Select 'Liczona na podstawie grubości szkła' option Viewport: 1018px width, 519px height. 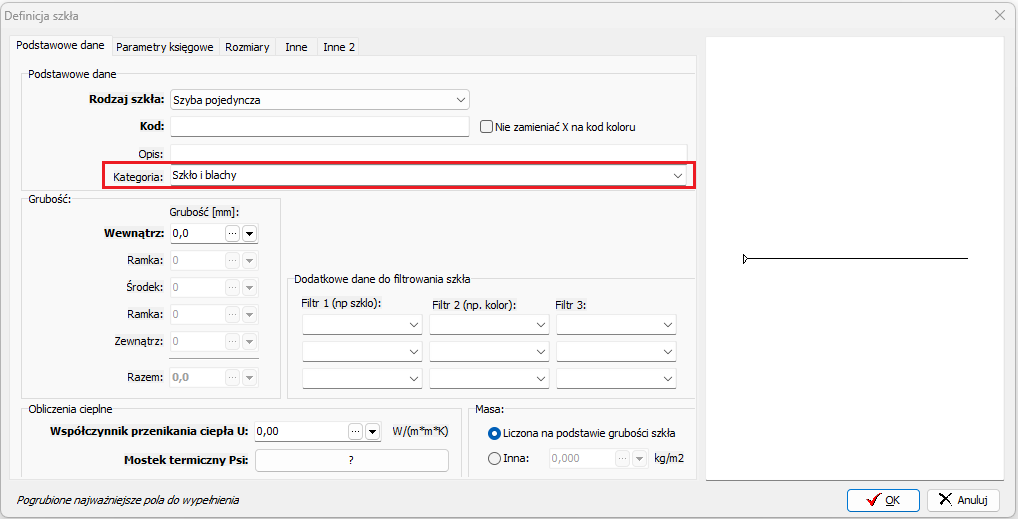(494, 433)
